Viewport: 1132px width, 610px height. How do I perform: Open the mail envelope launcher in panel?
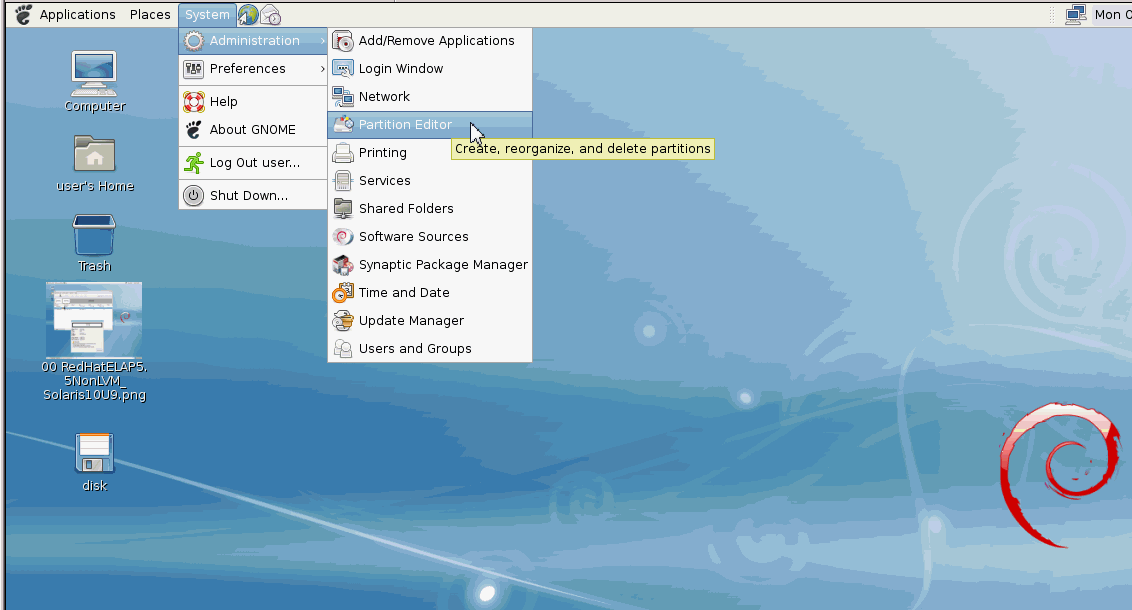click(x=271, y=14)
